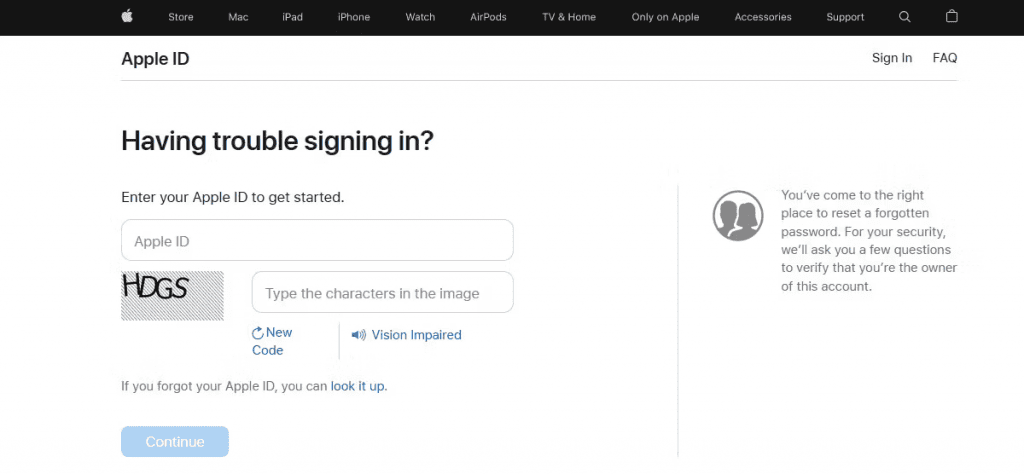
Task: Click the New Code refresh icon
Action: [258, 333]
